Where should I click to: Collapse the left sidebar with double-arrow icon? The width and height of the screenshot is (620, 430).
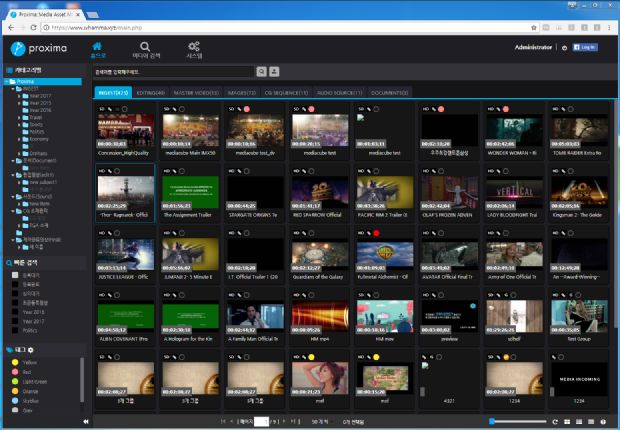86,422
